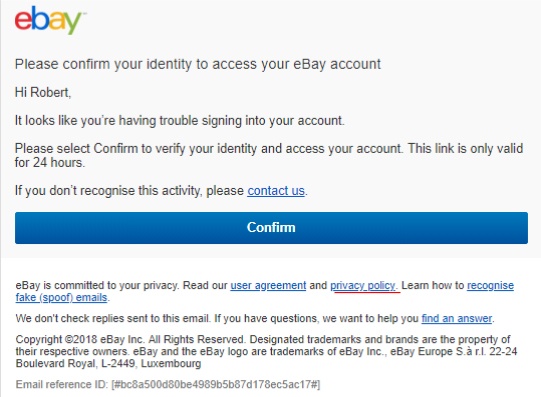The width and height of the screenshot is (541, 397).
Task: Click the 'We don't check replies' sentence
Action: [x=113, y=318]
